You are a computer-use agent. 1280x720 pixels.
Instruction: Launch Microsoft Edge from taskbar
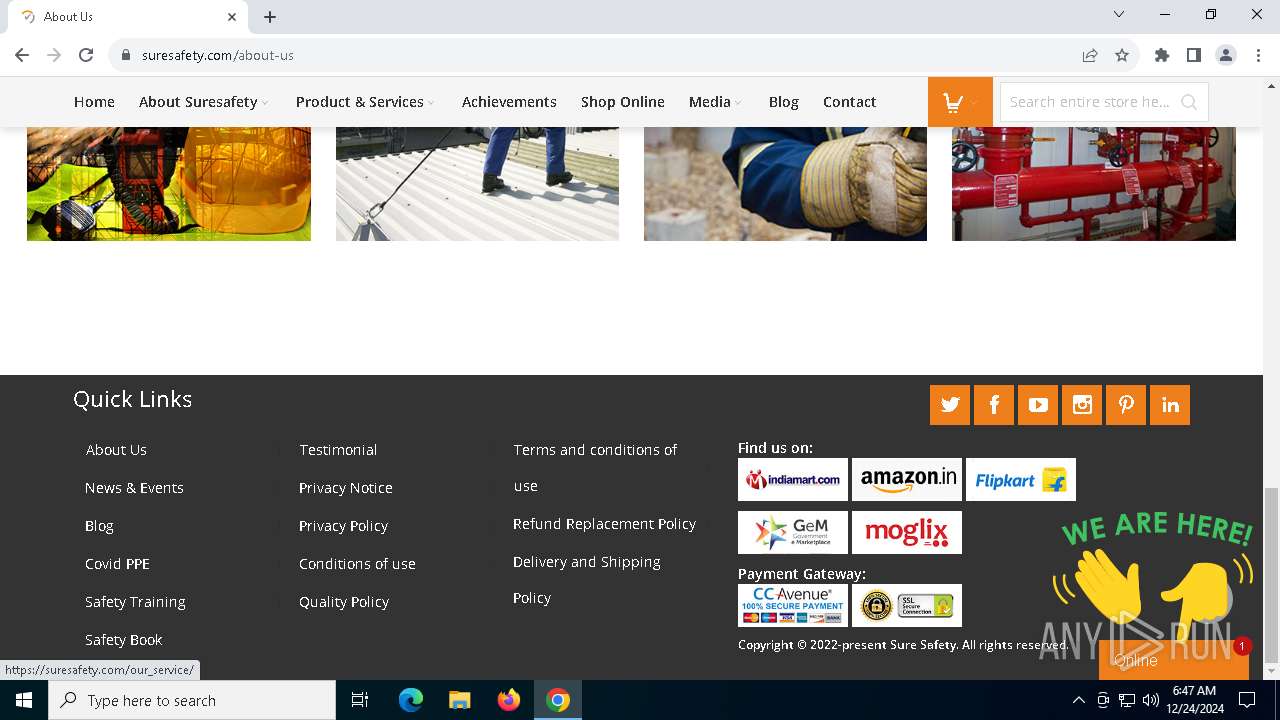pyautogui.click(x=411, y=700)
